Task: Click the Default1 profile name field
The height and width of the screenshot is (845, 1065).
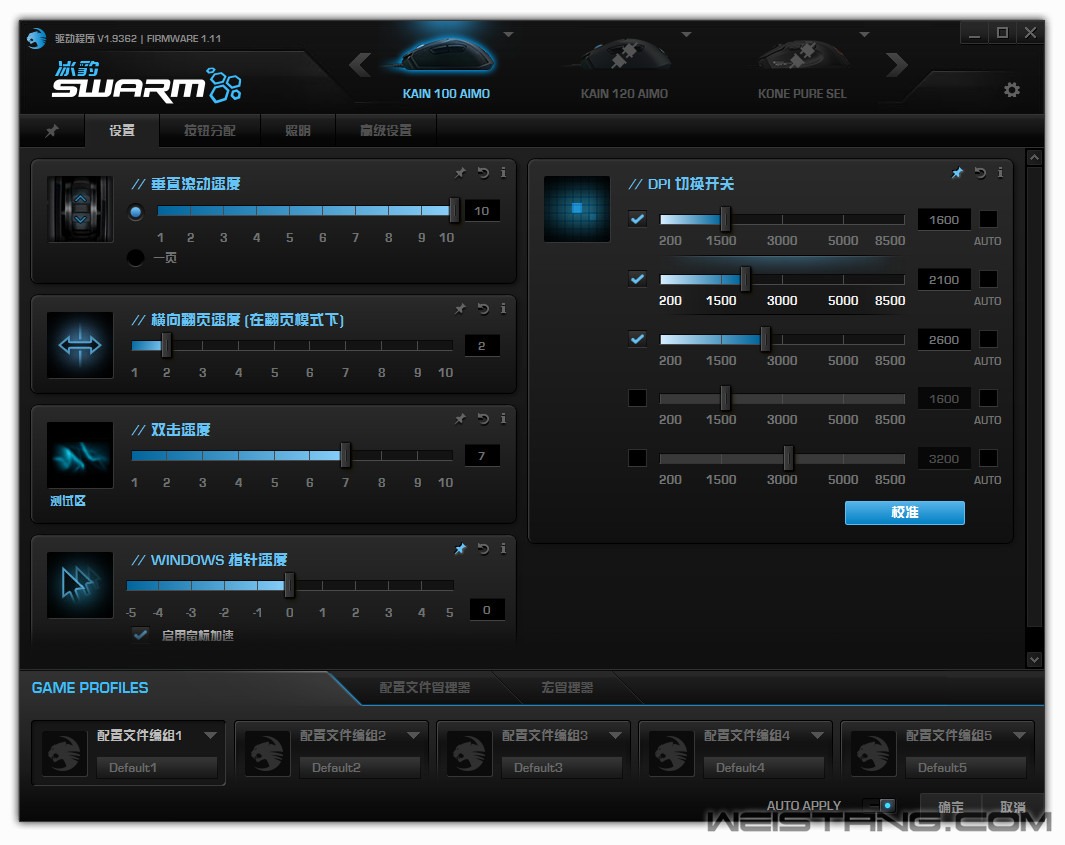Action: click(156, 768)
